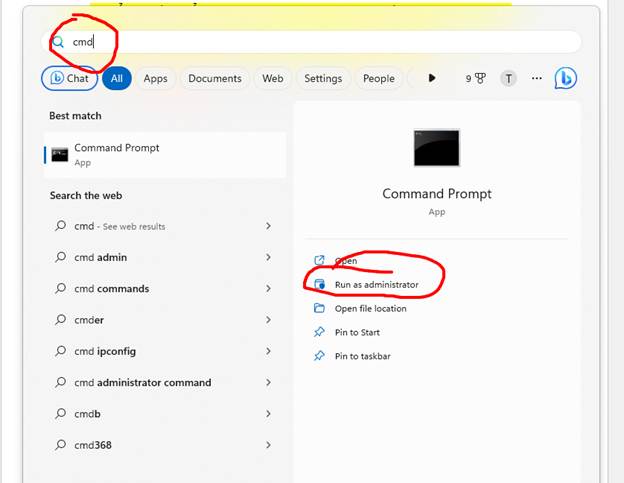This screenshot has width=624, height=483.
Task: Click magnifier icon beside 'cmd commands'
Action: coord(60,288)
